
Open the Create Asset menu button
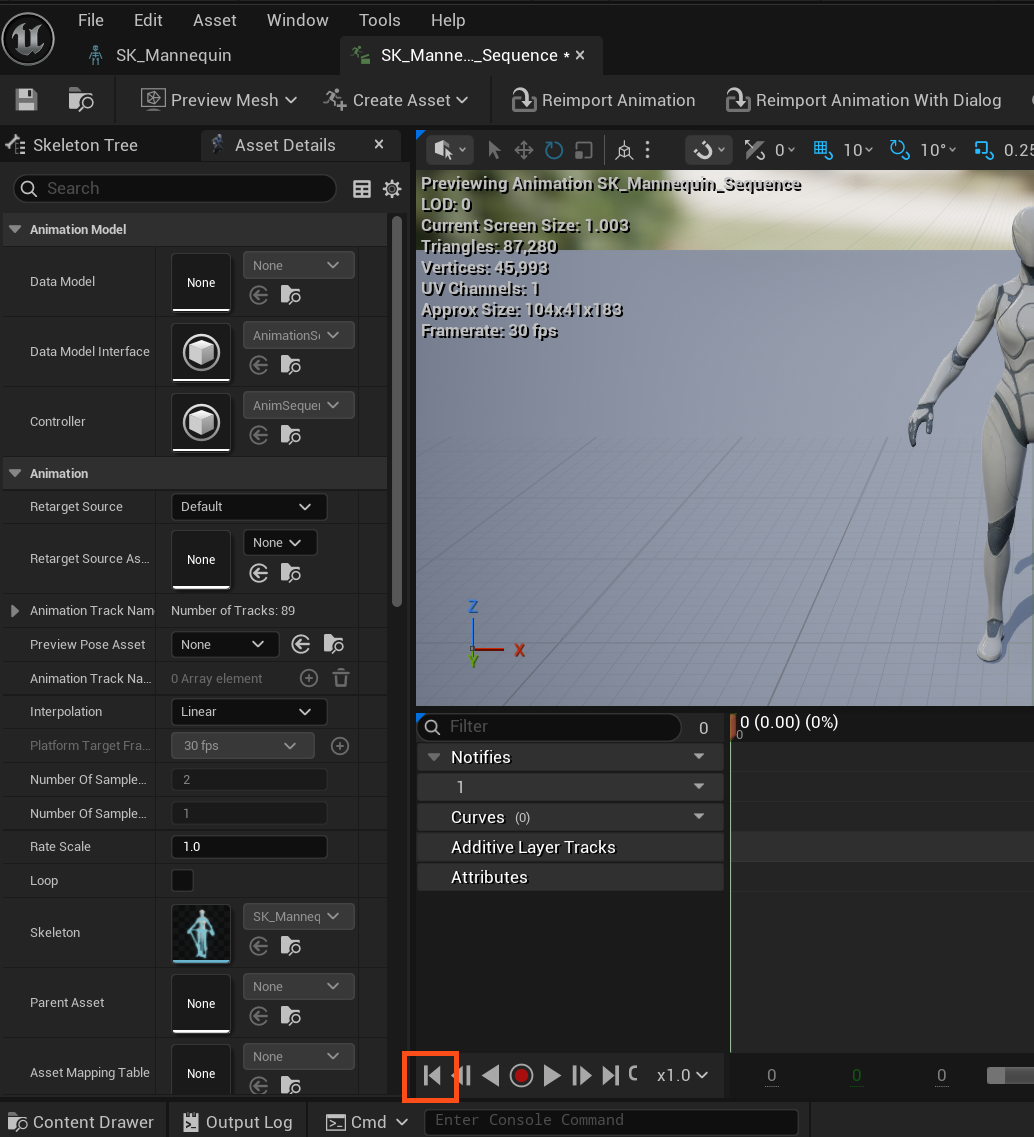coord(396,100)
